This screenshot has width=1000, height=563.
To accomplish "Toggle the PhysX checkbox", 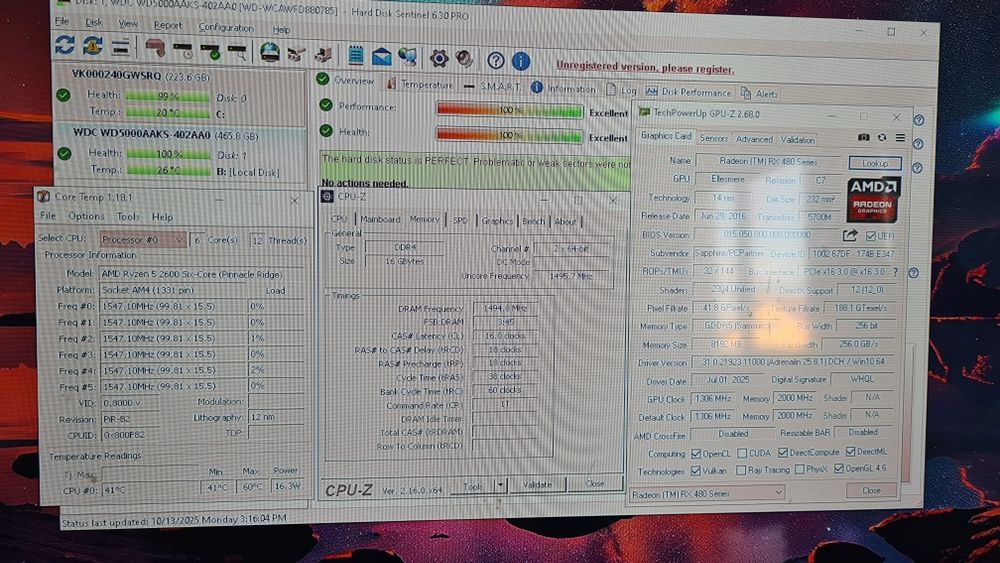I will coord(799,469).
